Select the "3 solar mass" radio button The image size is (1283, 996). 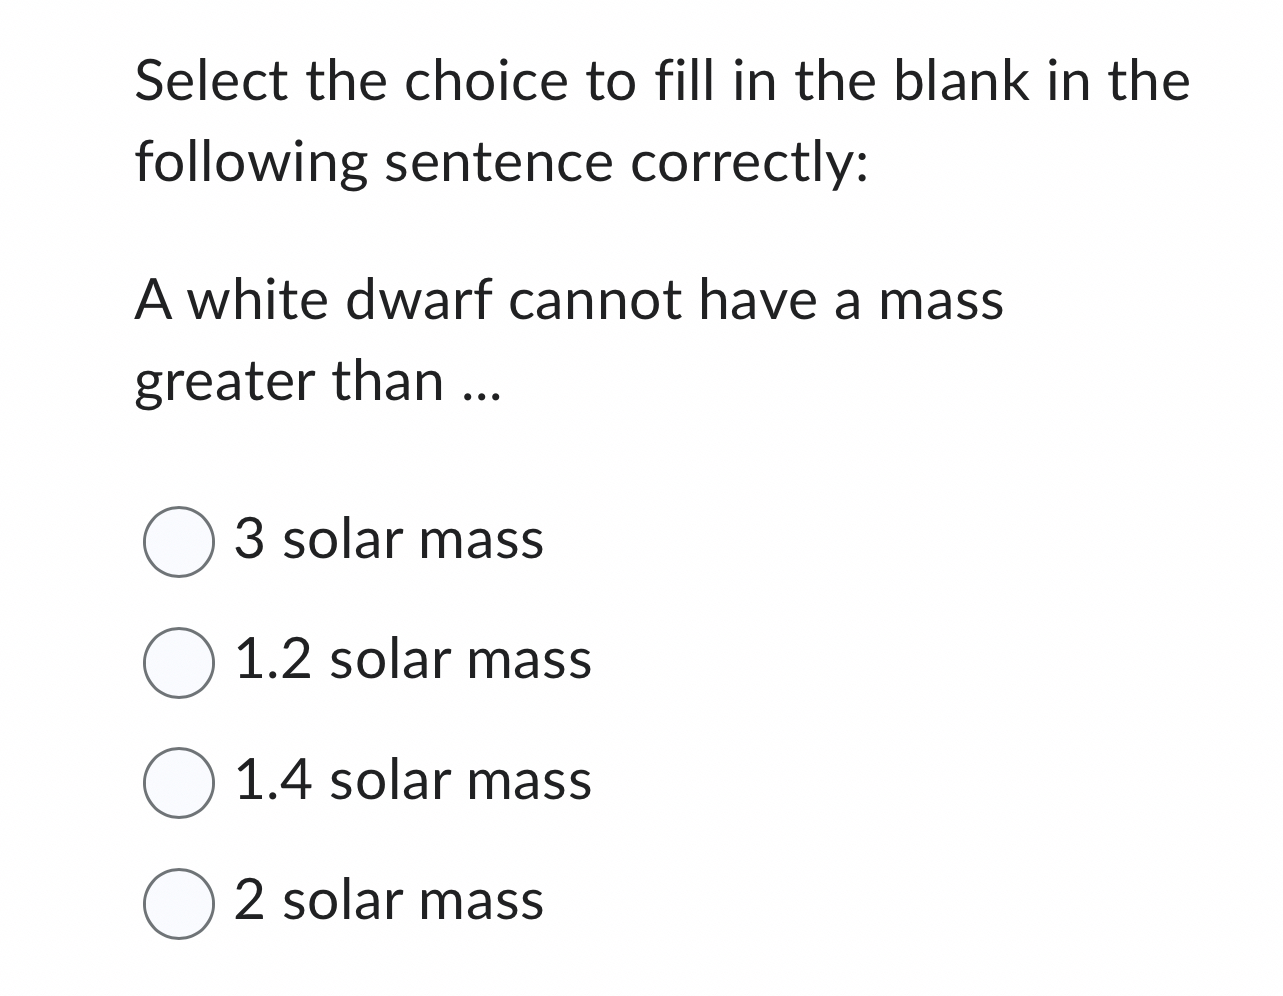point(178,540)
